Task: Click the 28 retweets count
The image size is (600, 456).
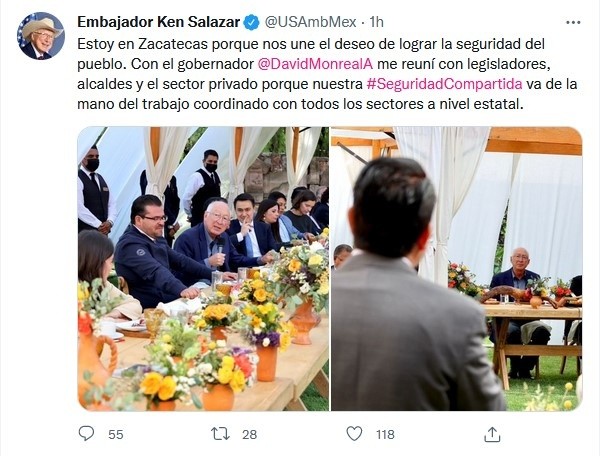Action: coord(249,435)
